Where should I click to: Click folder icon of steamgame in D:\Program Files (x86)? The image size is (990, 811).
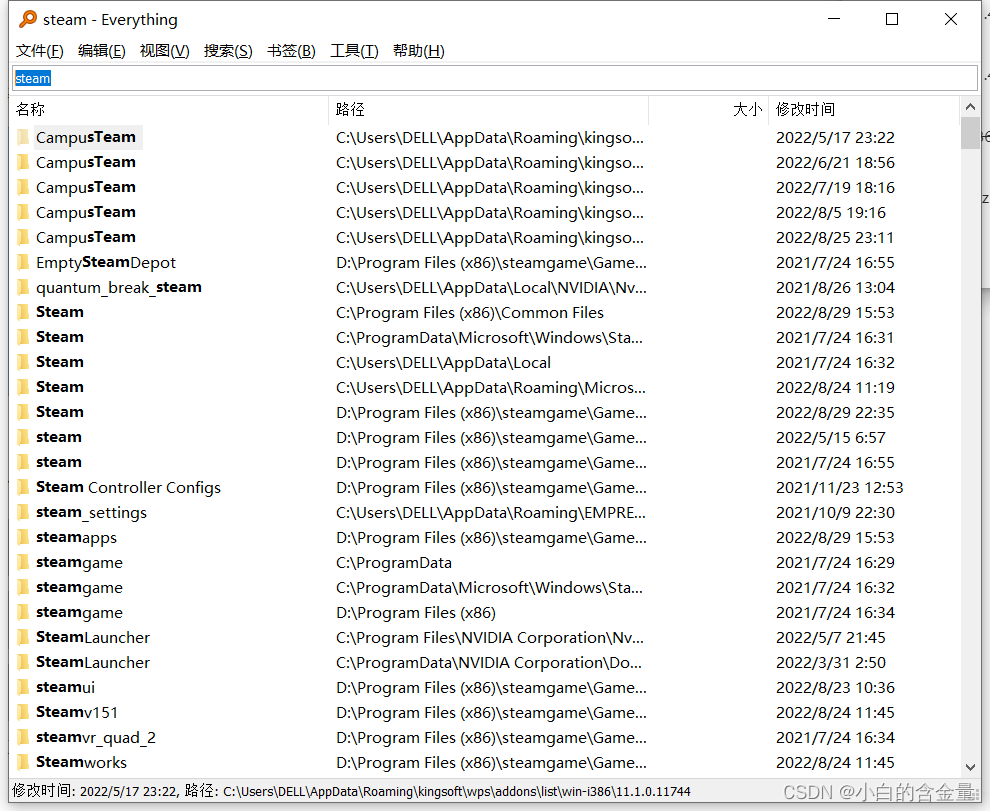tap(23, 612)
